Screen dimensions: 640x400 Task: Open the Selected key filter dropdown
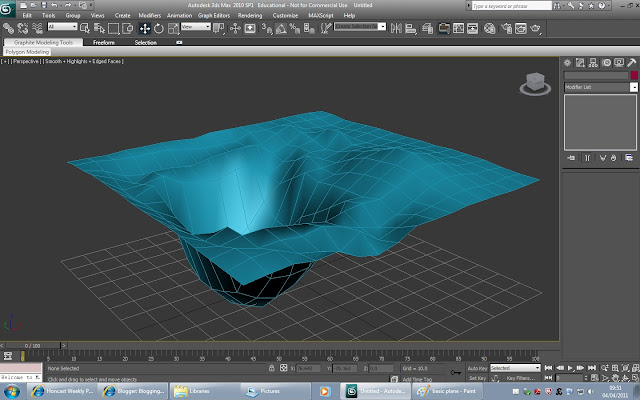tap(515, 368)
